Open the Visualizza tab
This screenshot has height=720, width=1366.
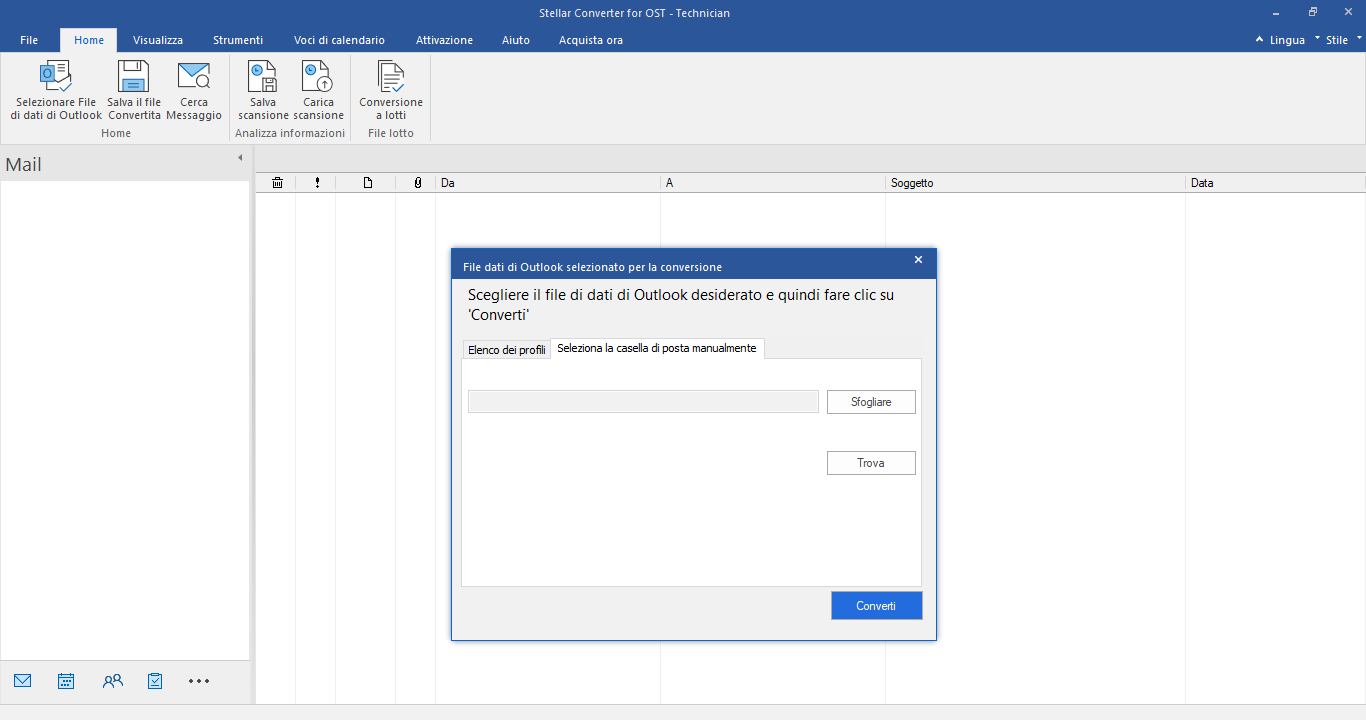[158, 40]
